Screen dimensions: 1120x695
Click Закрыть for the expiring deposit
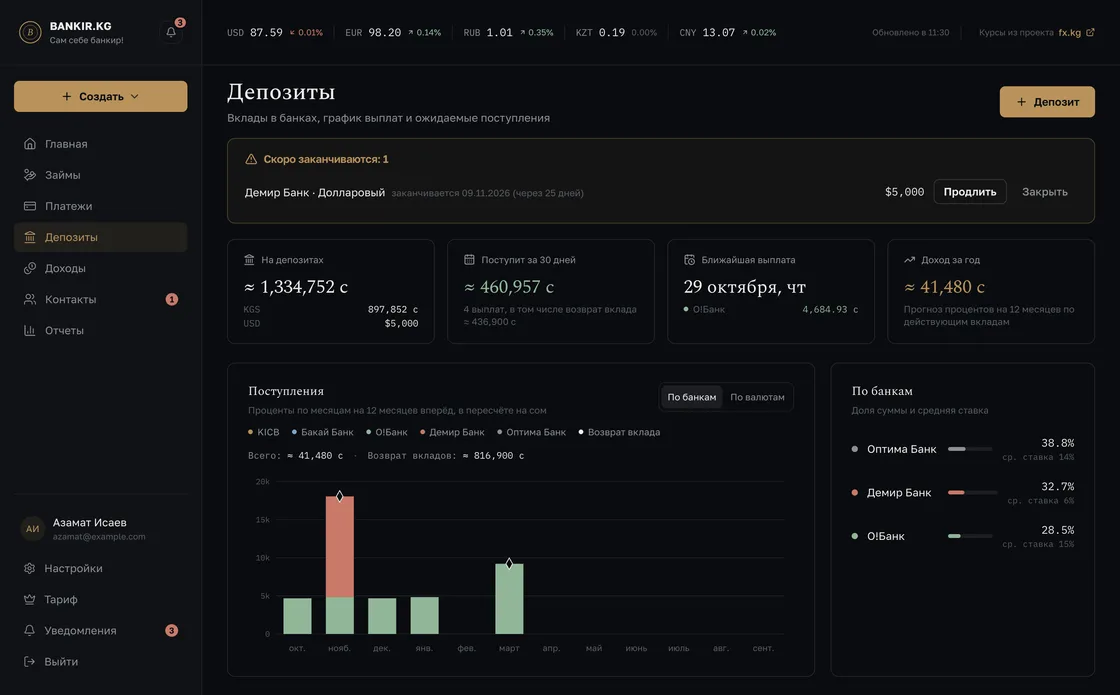1044,191
